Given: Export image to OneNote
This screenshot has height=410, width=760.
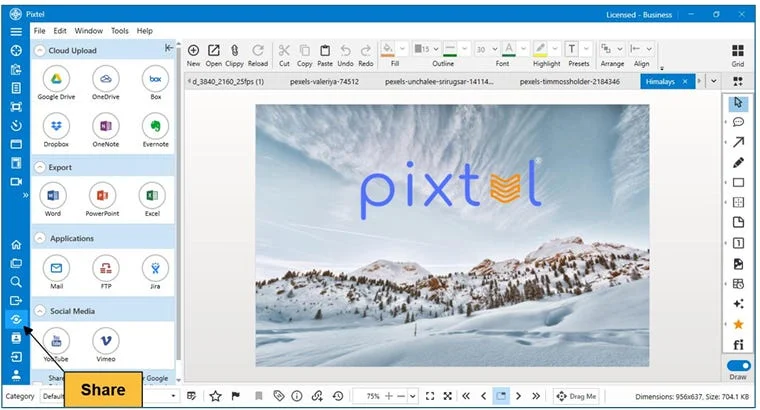Looking at the screenshot, I should (x=106, y=126).
